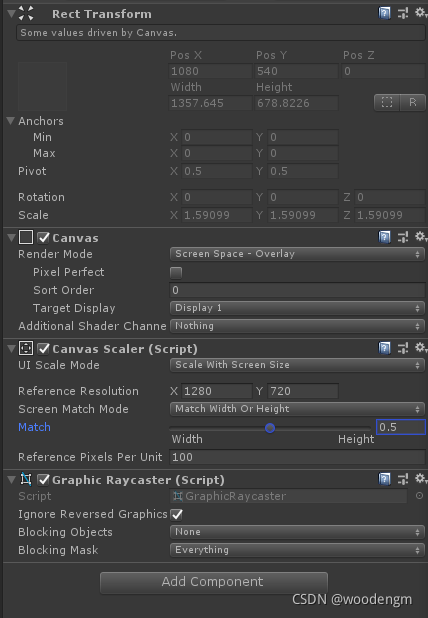Click the Graphic Raycaster component icon
The image size is (428, 618).
pyautogui.click(x=26, y=479)
